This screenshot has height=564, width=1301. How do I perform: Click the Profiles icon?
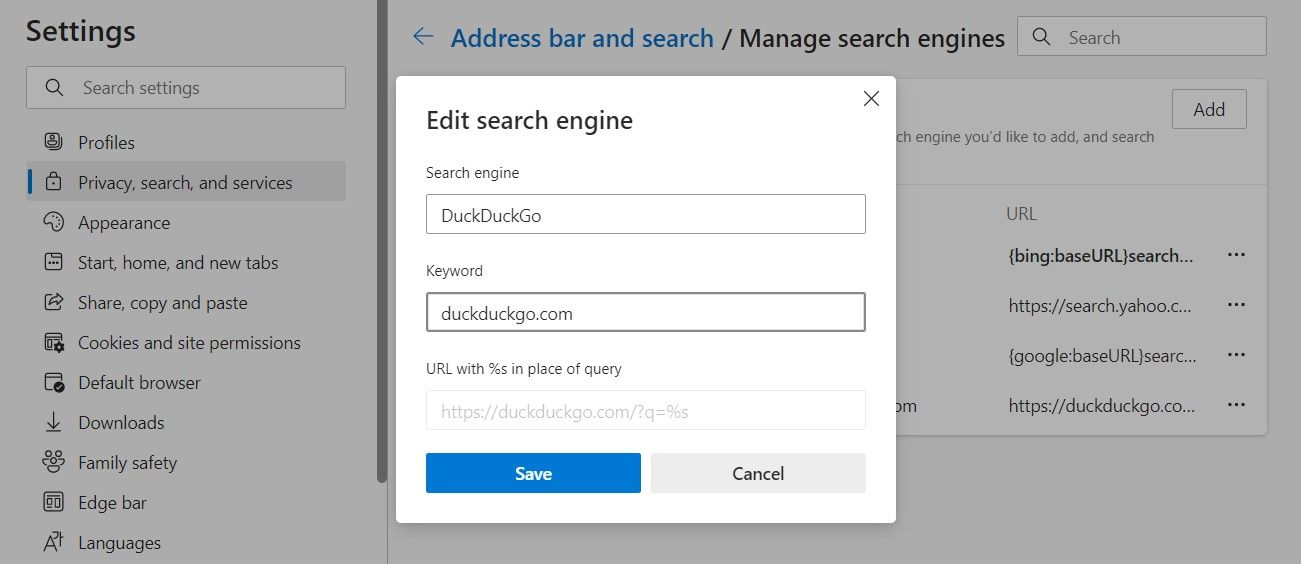pyautogui.click(x=54, y=142)
